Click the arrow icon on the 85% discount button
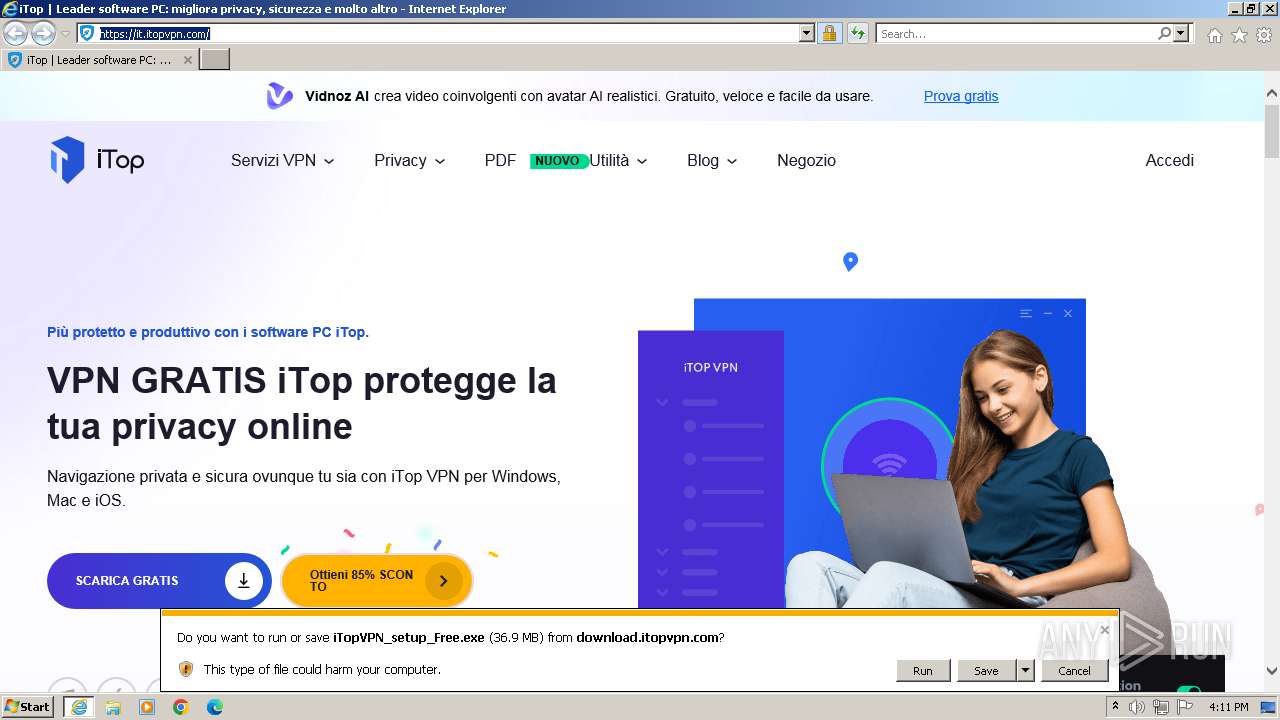Image resolution: width=1280 pixels, height=720 pixels. (443, 580)
